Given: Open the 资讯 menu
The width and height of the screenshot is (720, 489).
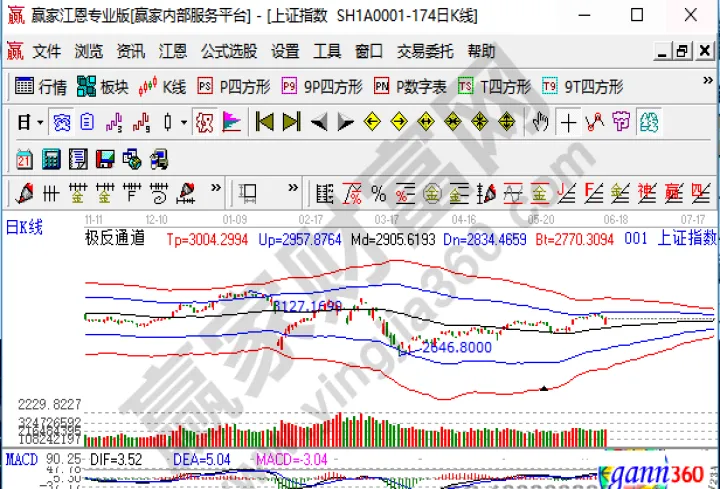Looking at the screenshot, I should 131,51.
